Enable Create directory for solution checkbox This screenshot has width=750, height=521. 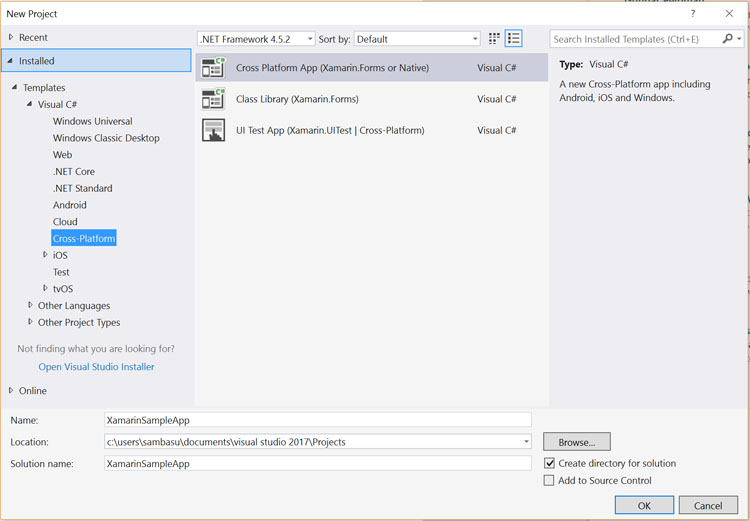coord(550,463)
